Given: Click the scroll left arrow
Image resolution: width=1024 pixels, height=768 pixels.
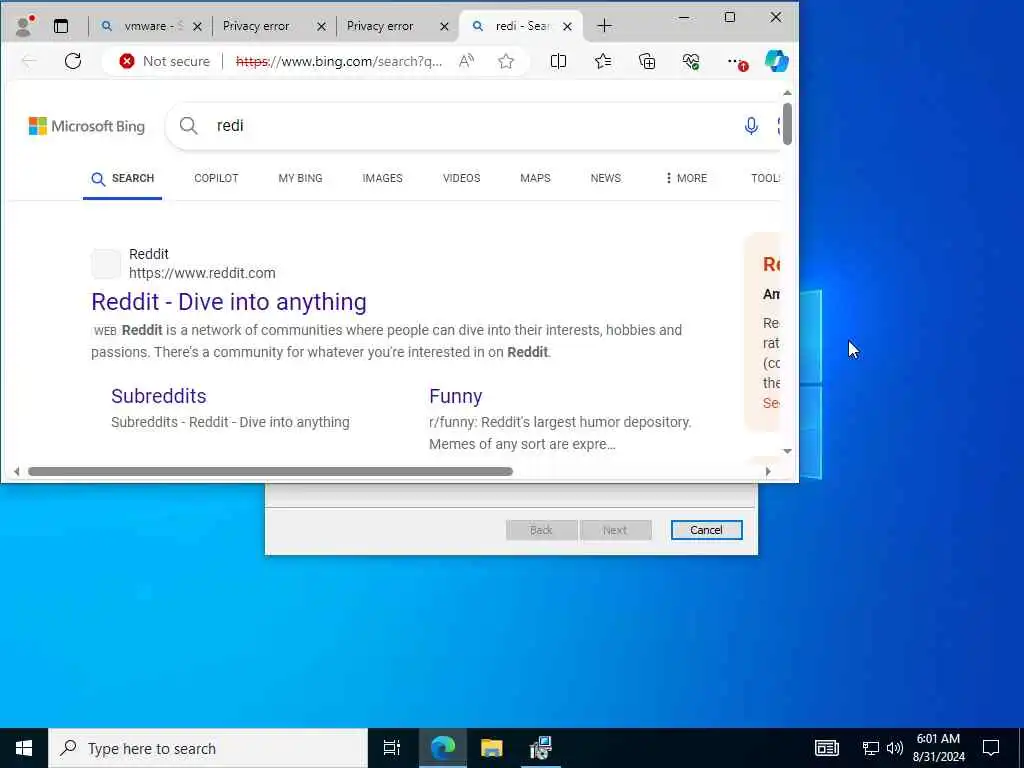Looking at the screenshot, I should pos(16,472).
